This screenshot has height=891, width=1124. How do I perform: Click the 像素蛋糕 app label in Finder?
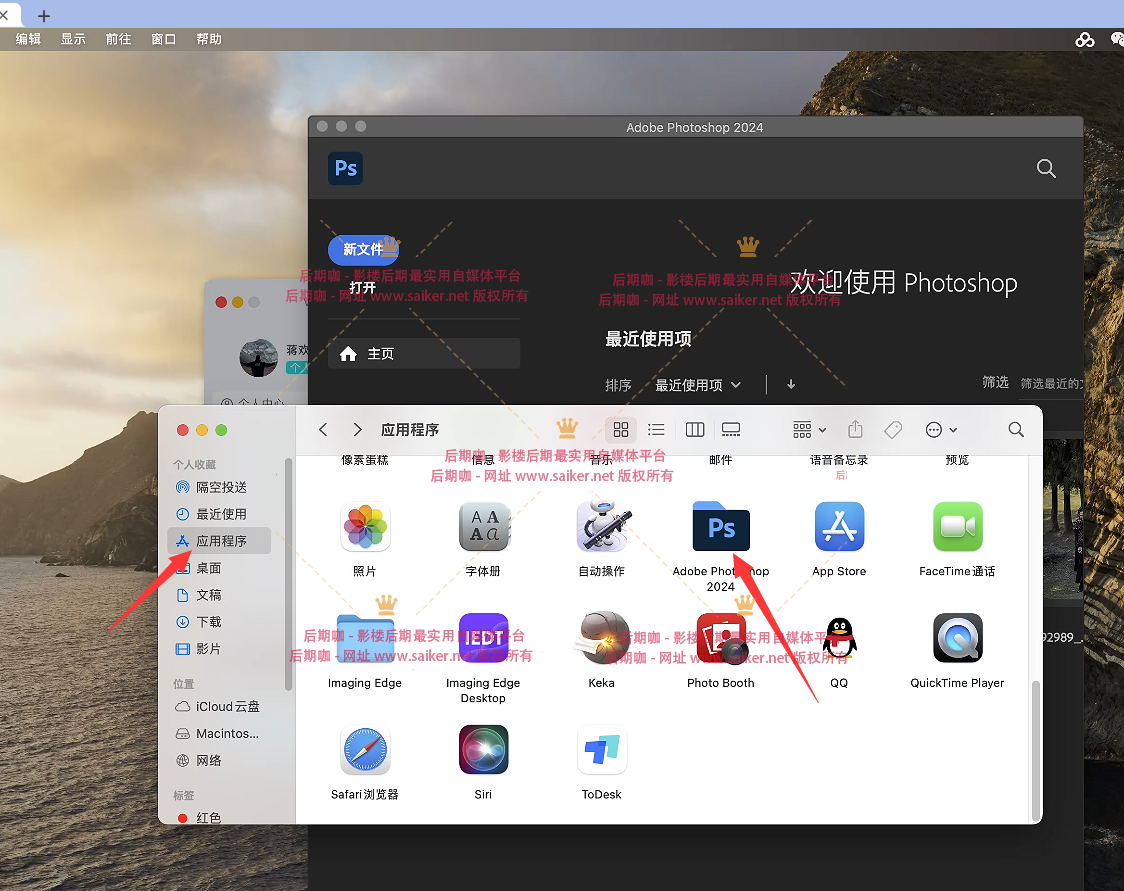point(365,460)
